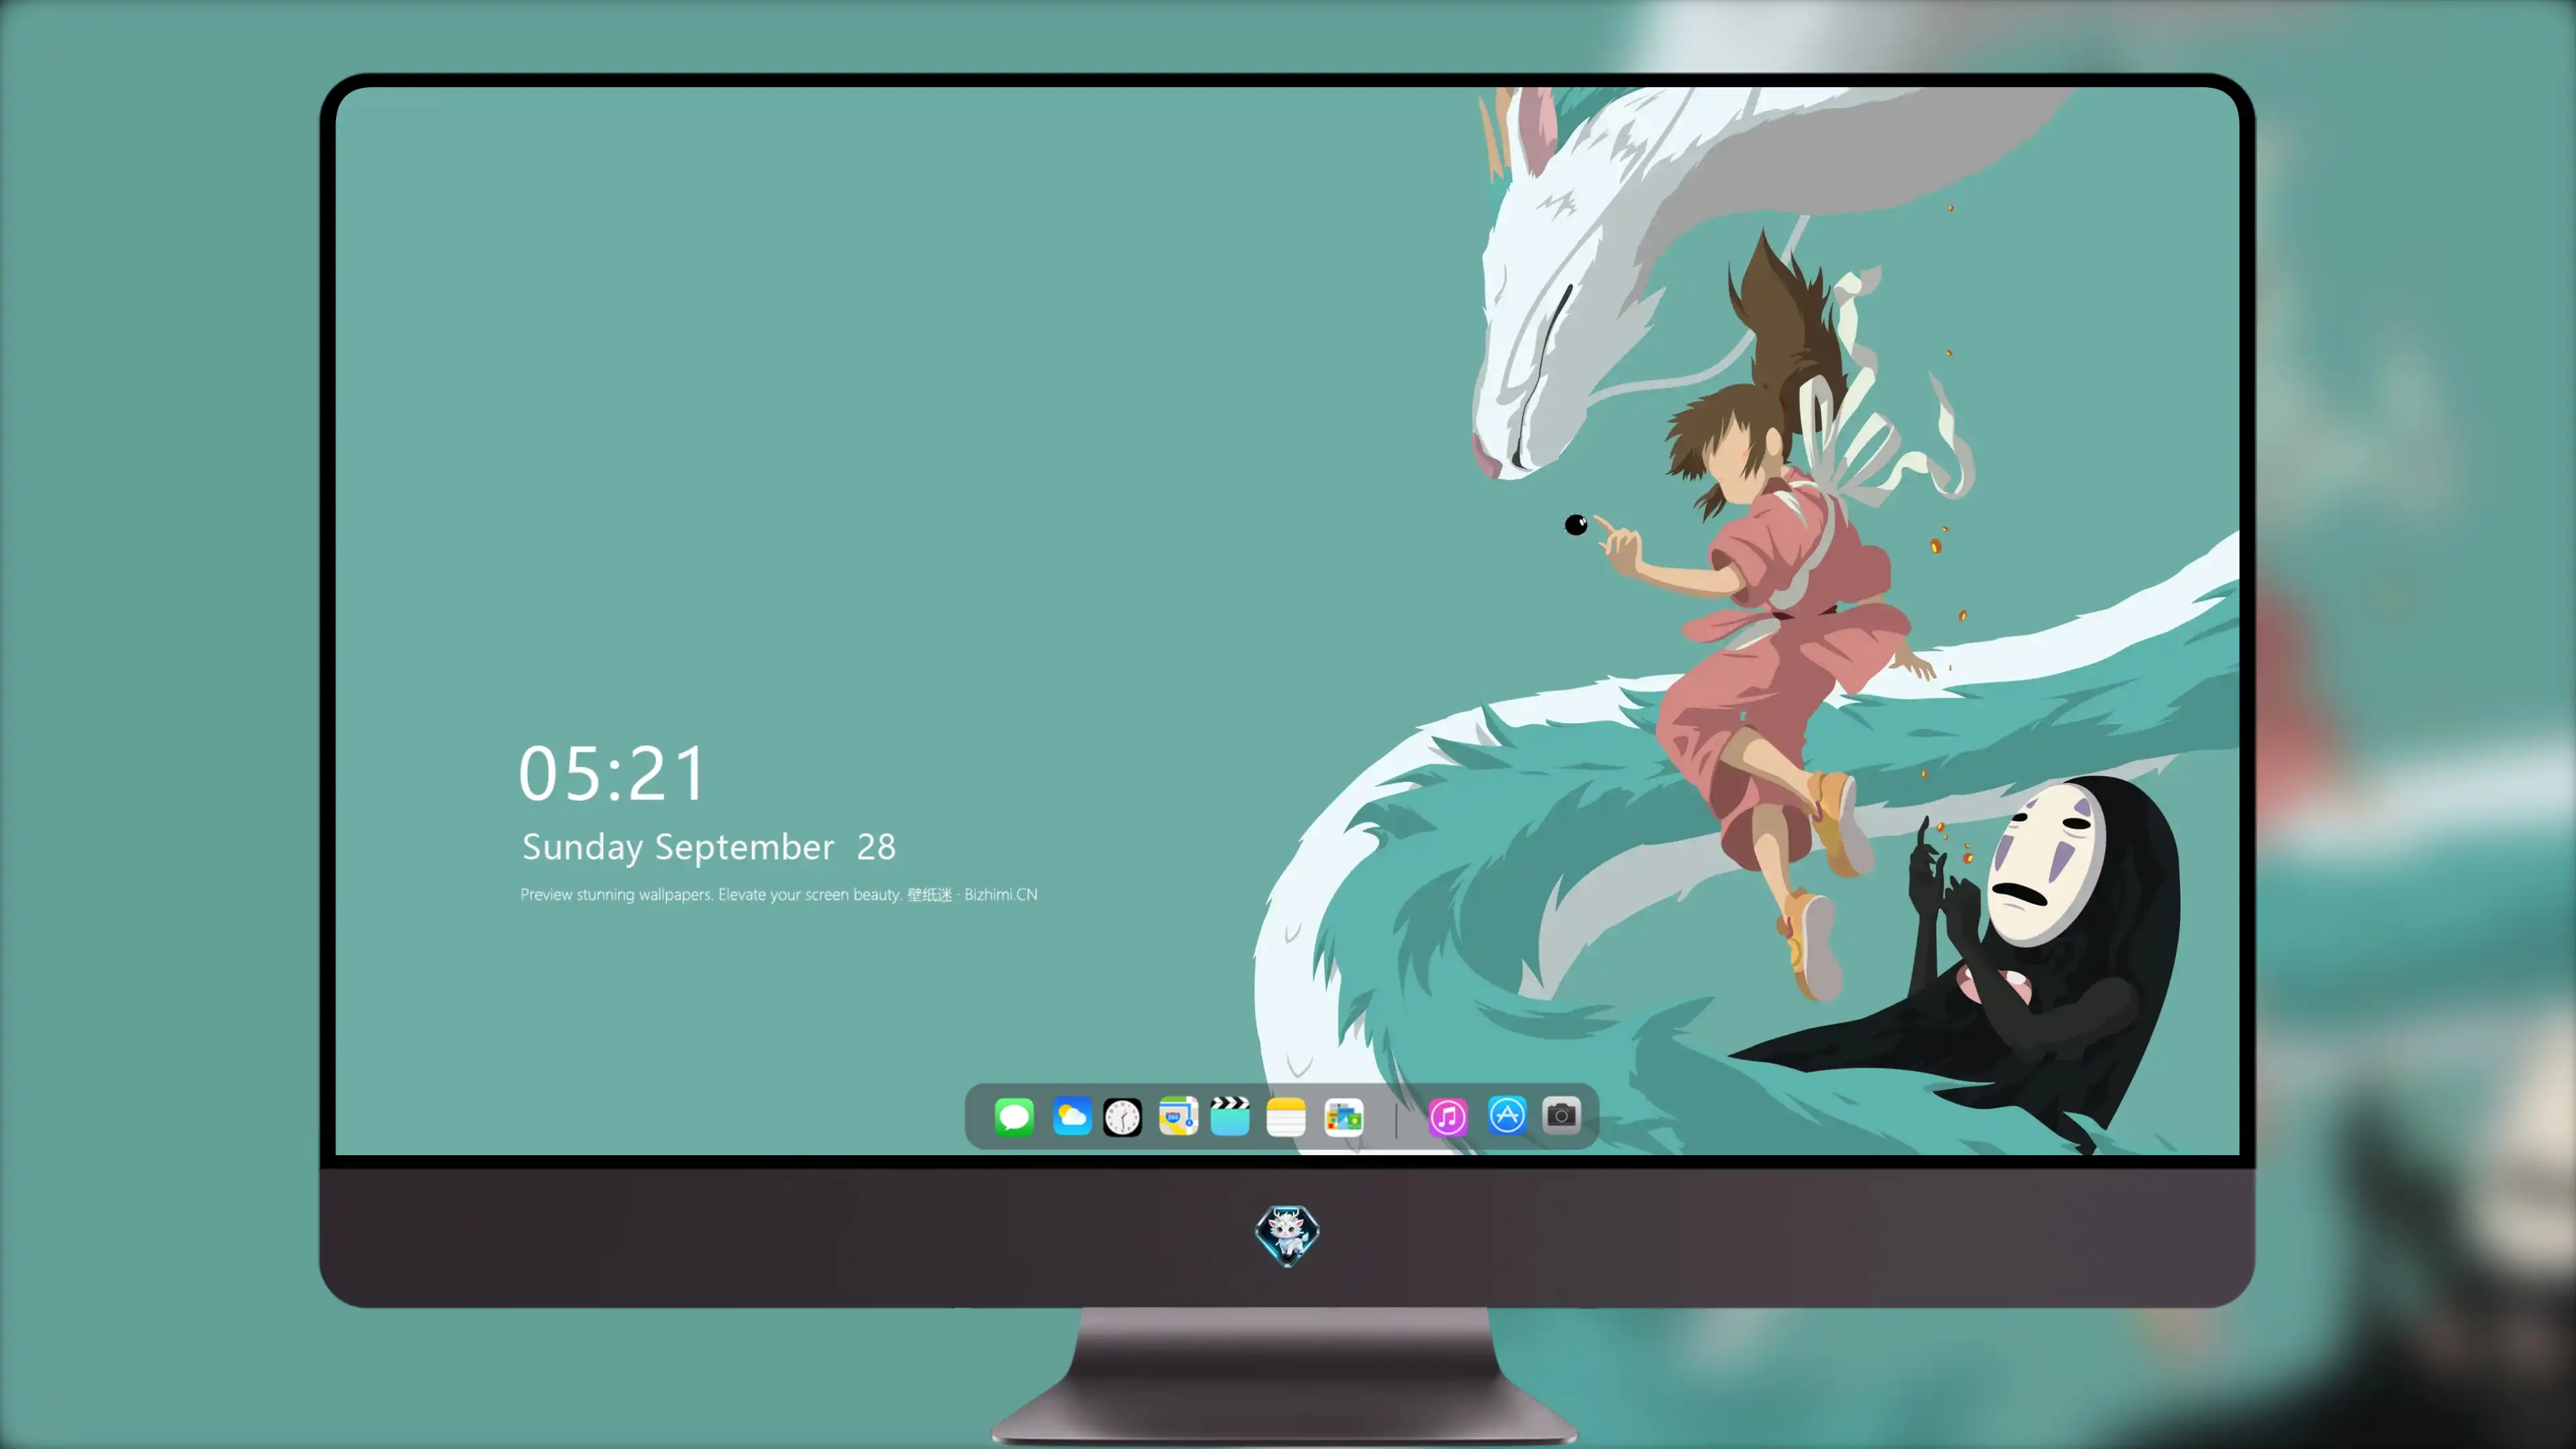Viewport: 2576px width, 1449px height.
Task: Open the photo collage app icon in the dock
Action: pyautogui.click(x=1343, y=1117)
